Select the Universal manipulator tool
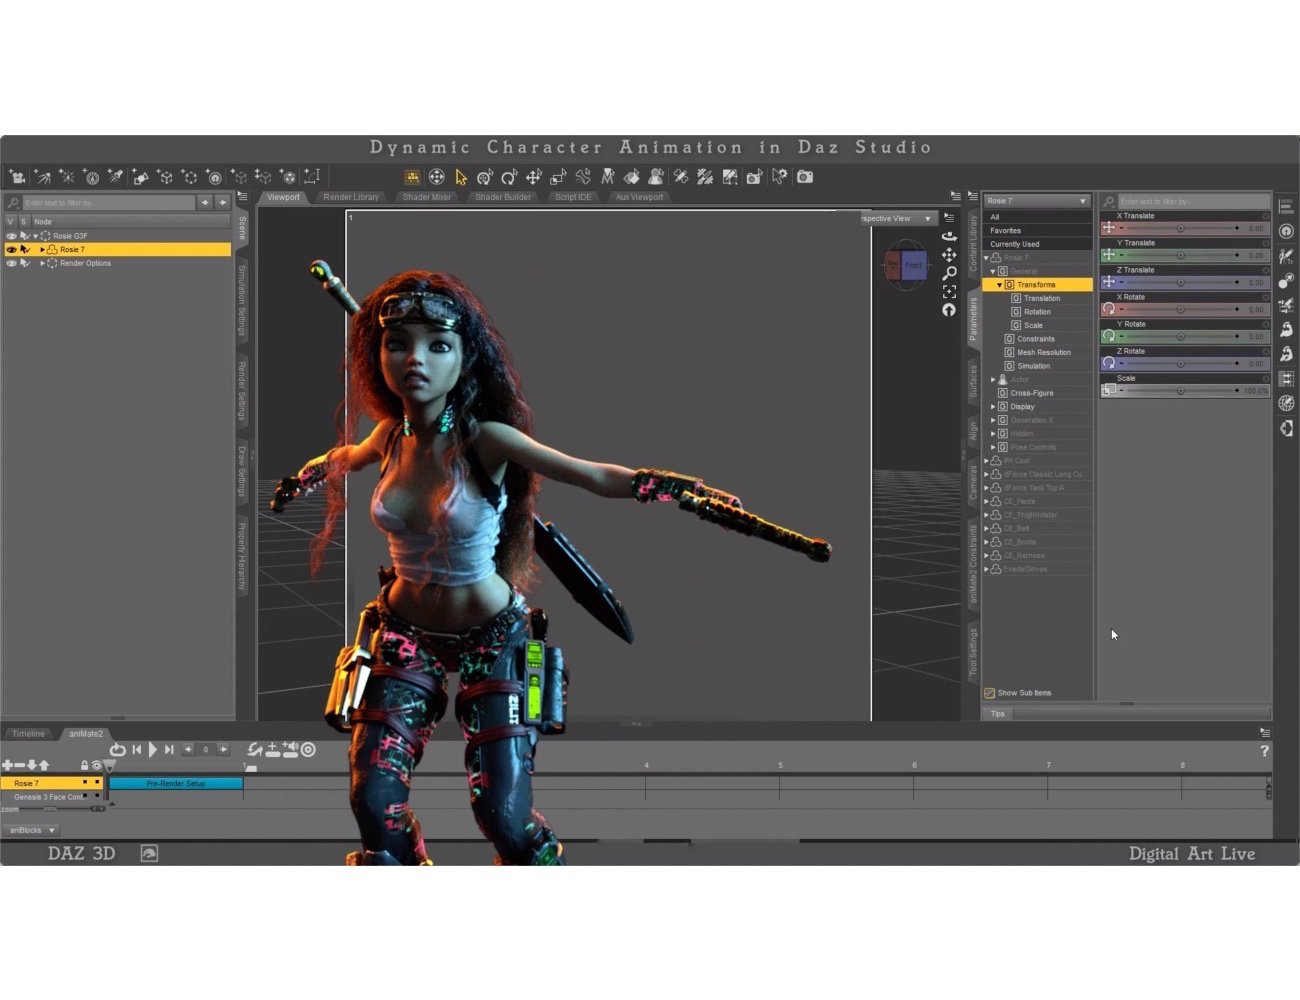This screenshot has width=1300, height=1000. point(437,177)
